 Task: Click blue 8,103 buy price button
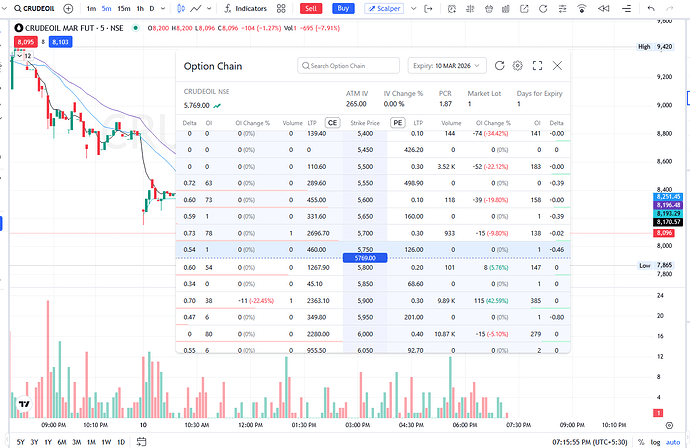(x=60, y=42)
